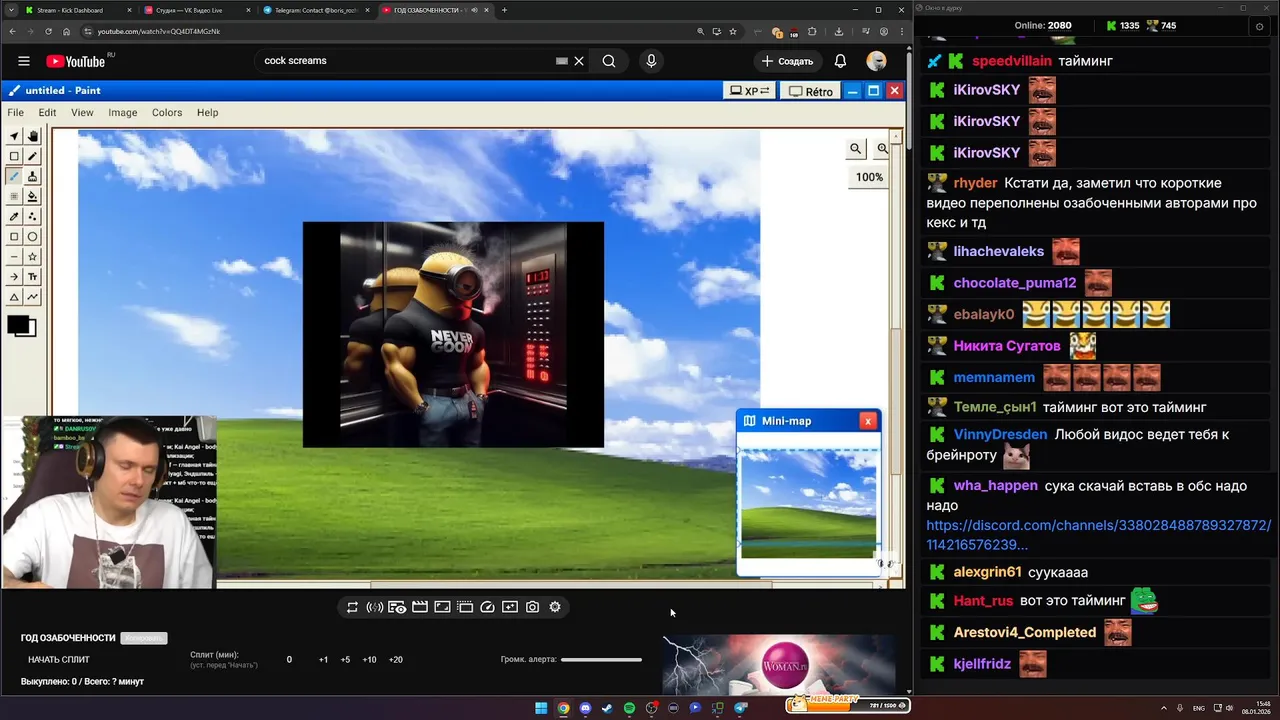The width and height of the screenshot is (1280, 720).
Task: Select the star shape tool
Action: (32, 257)
